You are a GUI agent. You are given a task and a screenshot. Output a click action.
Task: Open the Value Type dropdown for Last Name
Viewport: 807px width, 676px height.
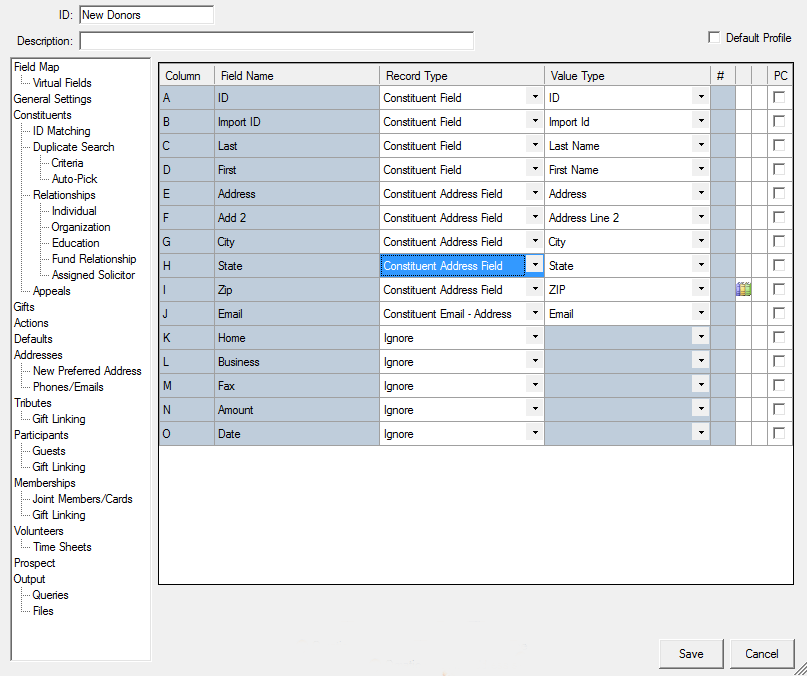click(x=701, y=145)
